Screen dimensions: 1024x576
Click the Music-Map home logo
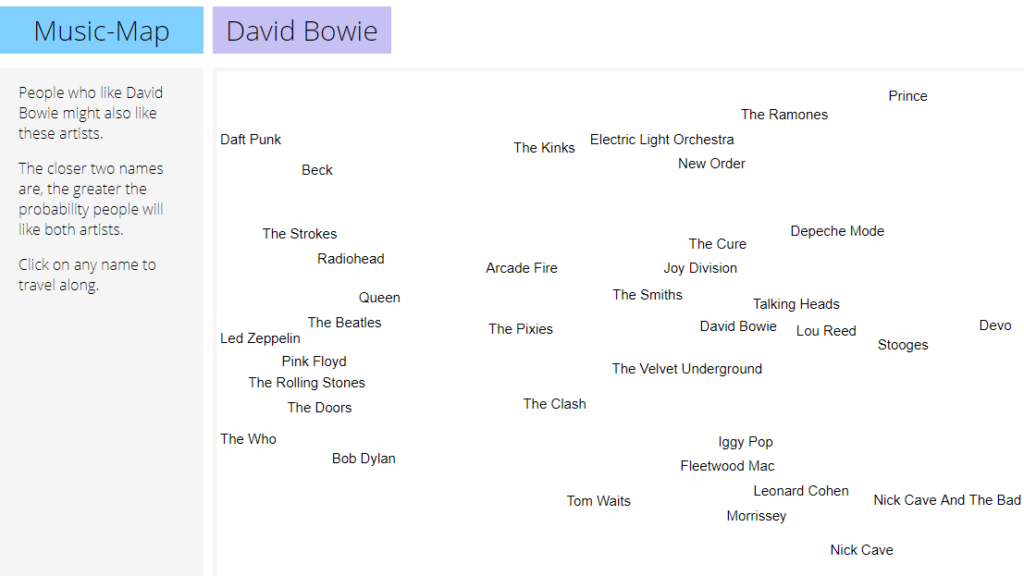101,31
